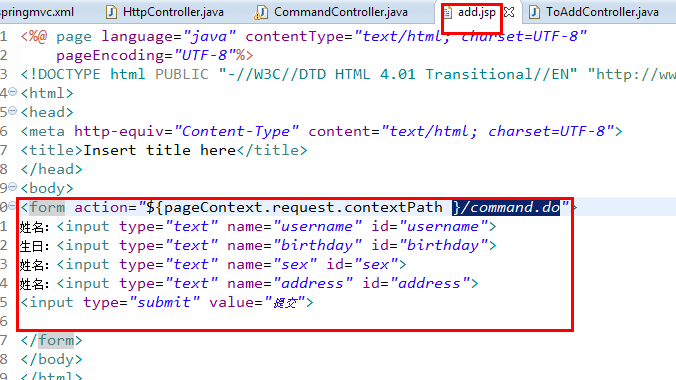Viewport: 676px width, 380px height.
Task: Click the JSP file icon on add.jsp tab
Action: [x=448, y=12]
